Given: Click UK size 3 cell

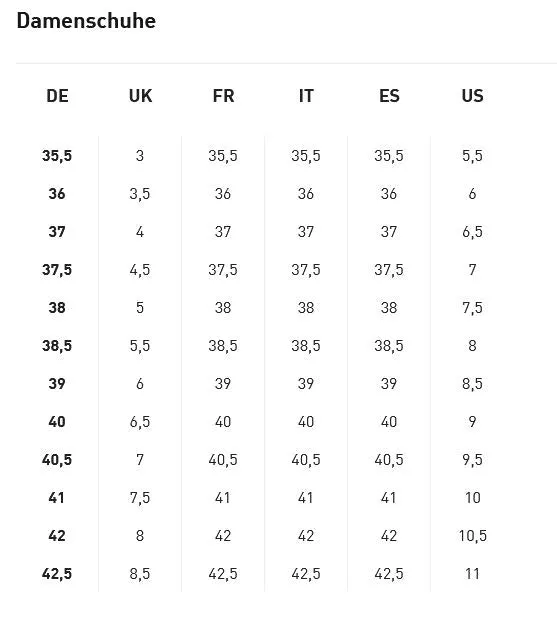Looking at the screenshot, I should point(140,156).
